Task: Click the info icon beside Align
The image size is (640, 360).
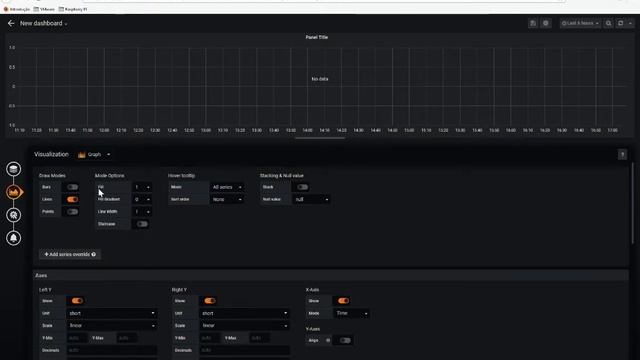Action: point(328,340)
